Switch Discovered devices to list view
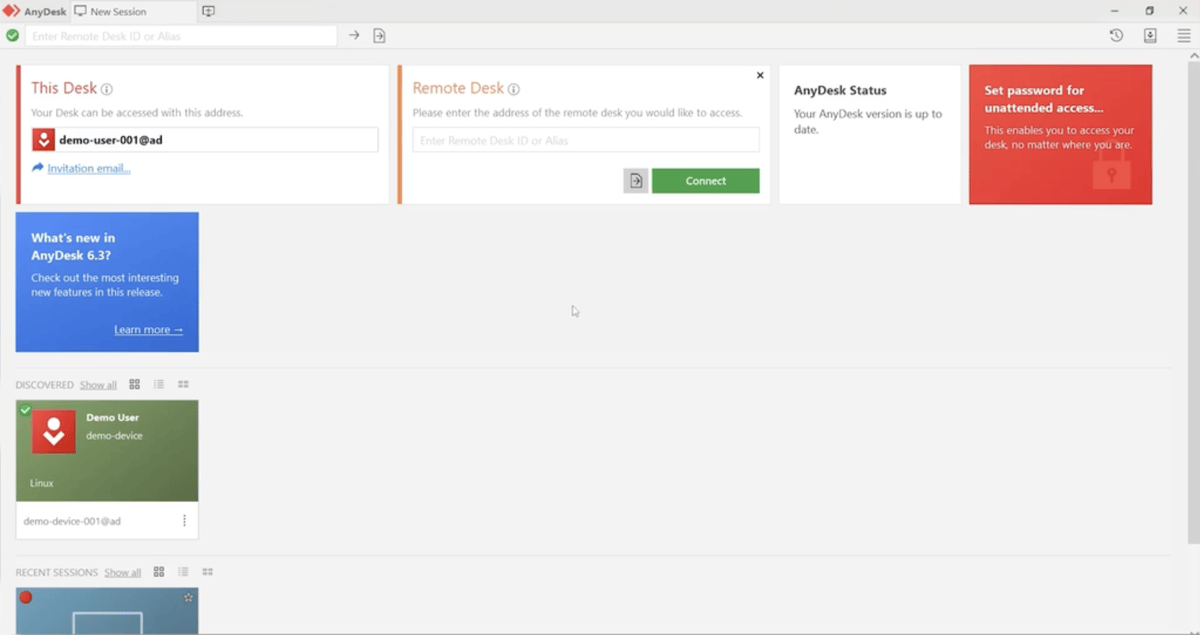The height and width of the screenshot is (635, 1200). (x=158, y=384)
